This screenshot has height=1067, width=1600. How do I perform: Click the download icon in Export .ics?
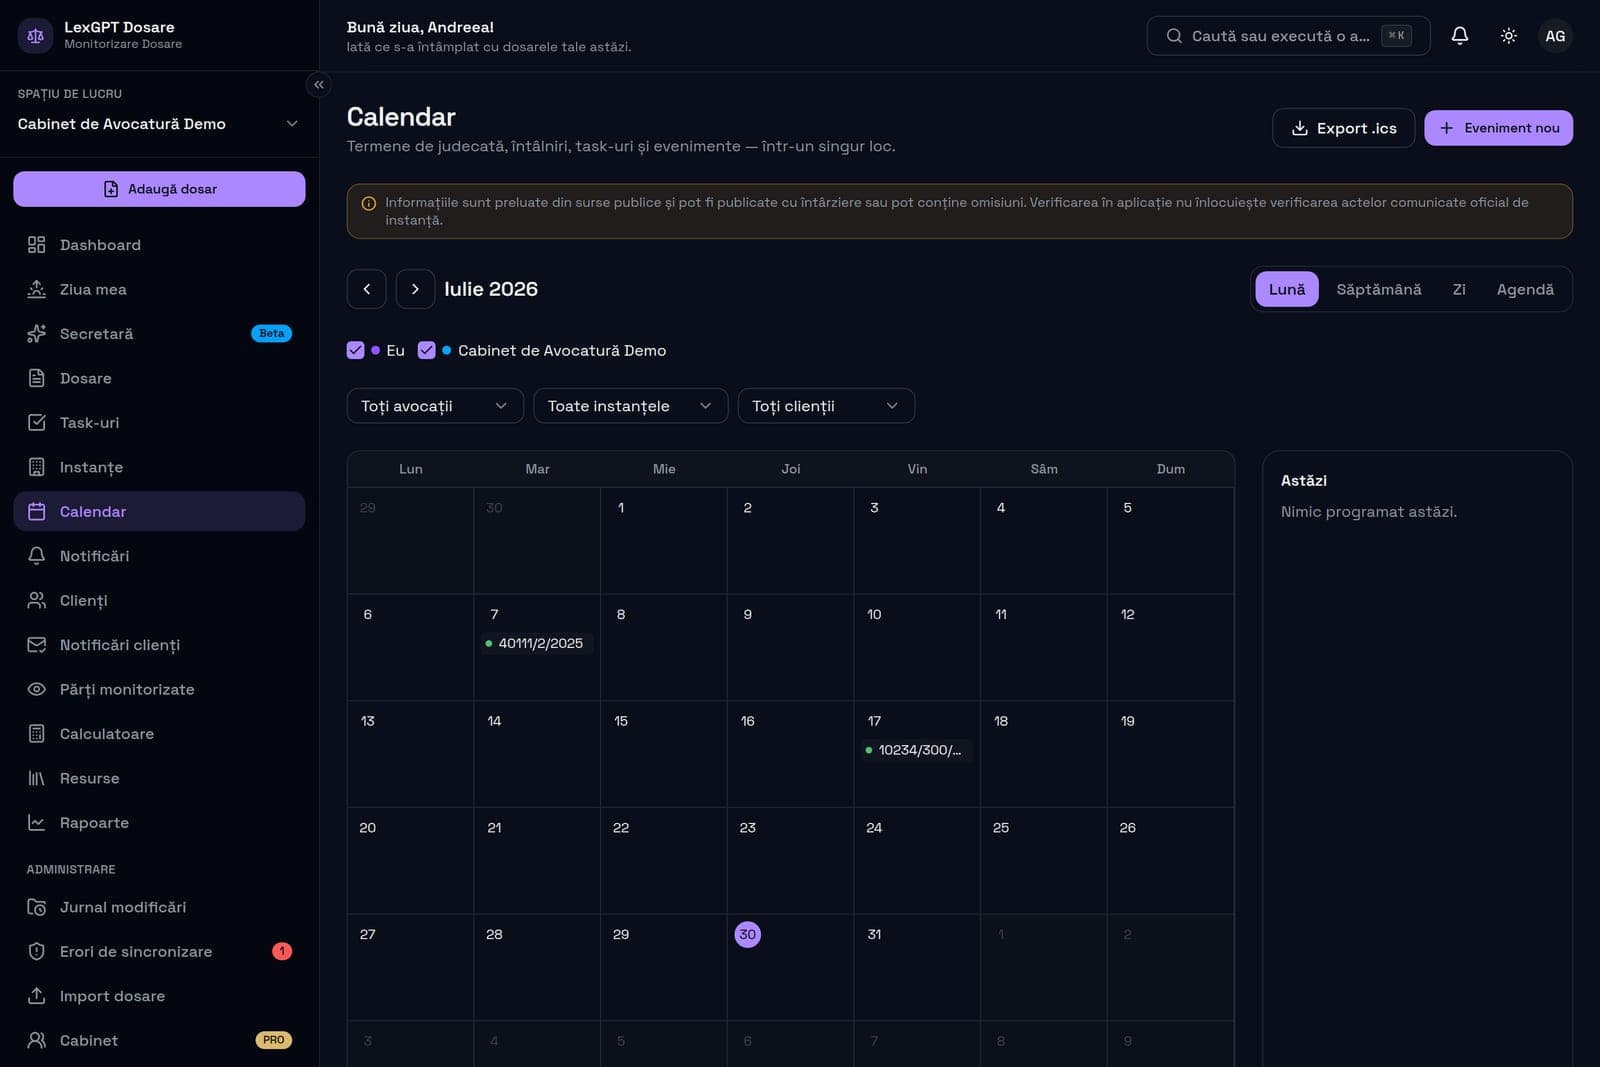[x=1300, y=128]
